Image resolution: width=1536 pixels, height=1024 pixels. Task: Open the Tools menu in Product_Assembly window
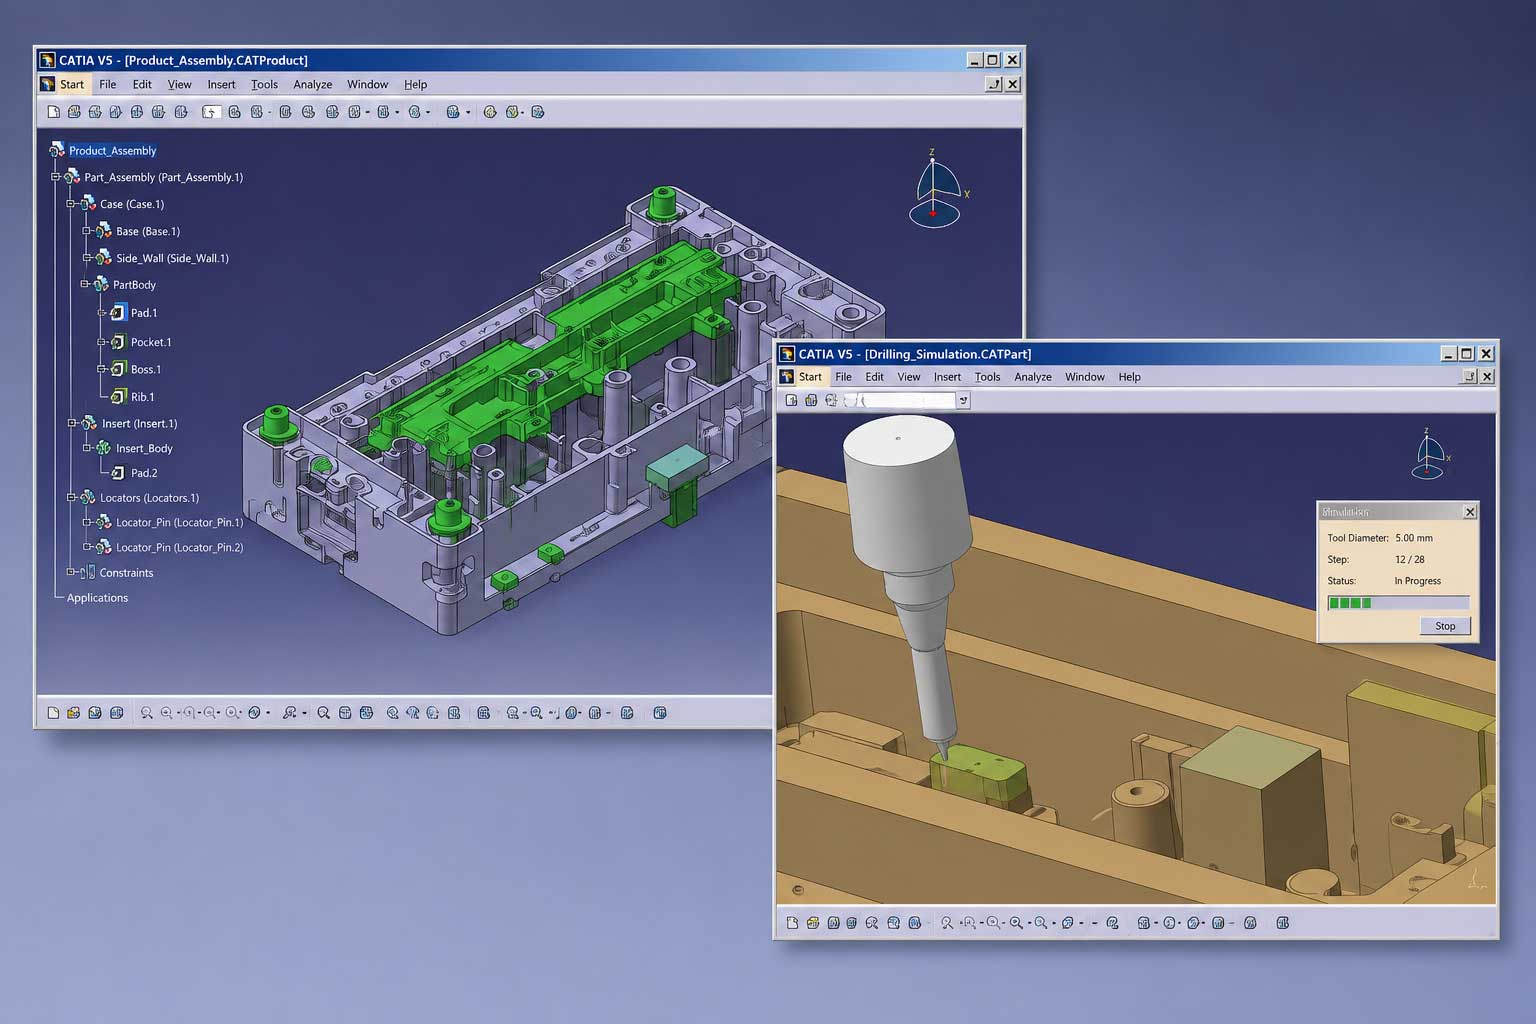pos(264,85)
